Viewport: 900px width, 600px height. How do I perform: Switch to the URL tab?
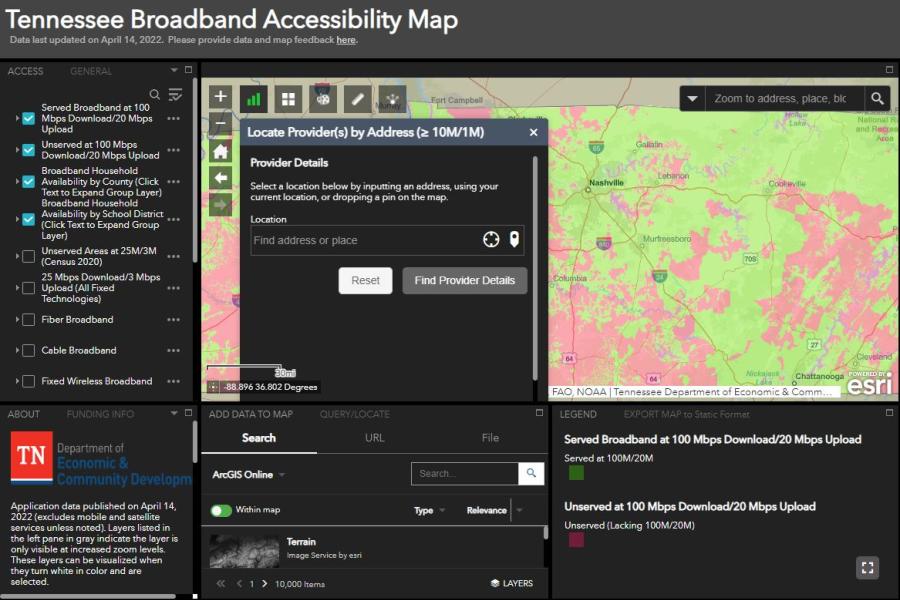pyautogui.click(x=374, y=438)
